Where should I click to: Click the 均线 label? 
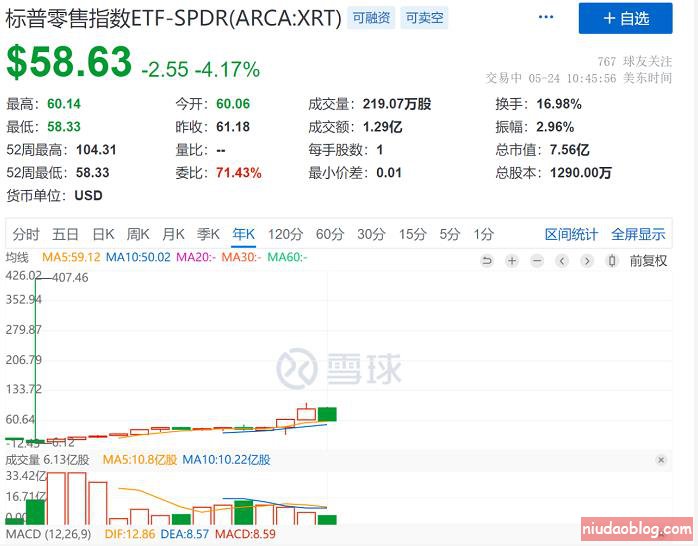tap(17, 257)
